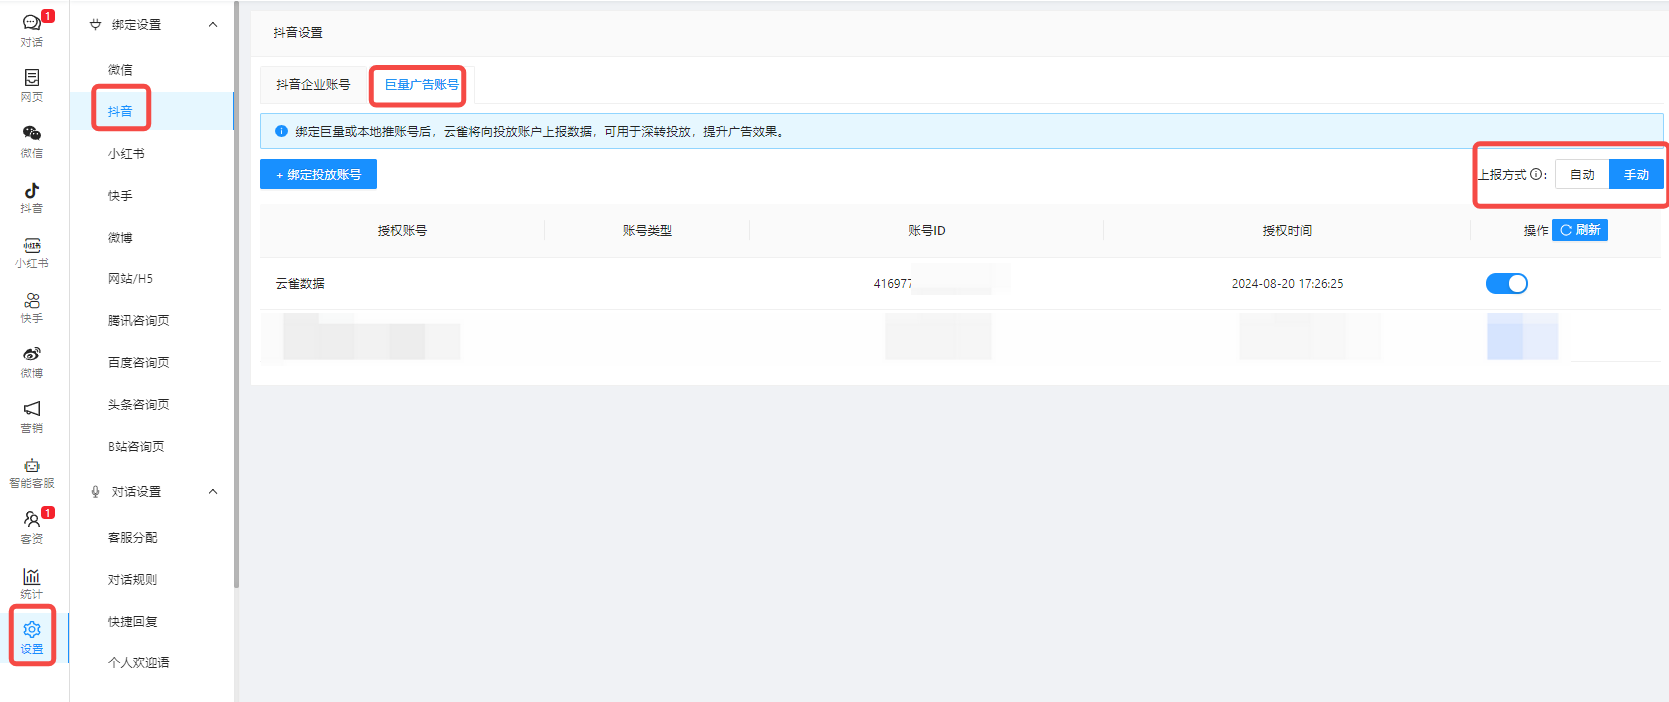
Task: Open 小红书 in the binding settings menu
Action: click(126, 154)
